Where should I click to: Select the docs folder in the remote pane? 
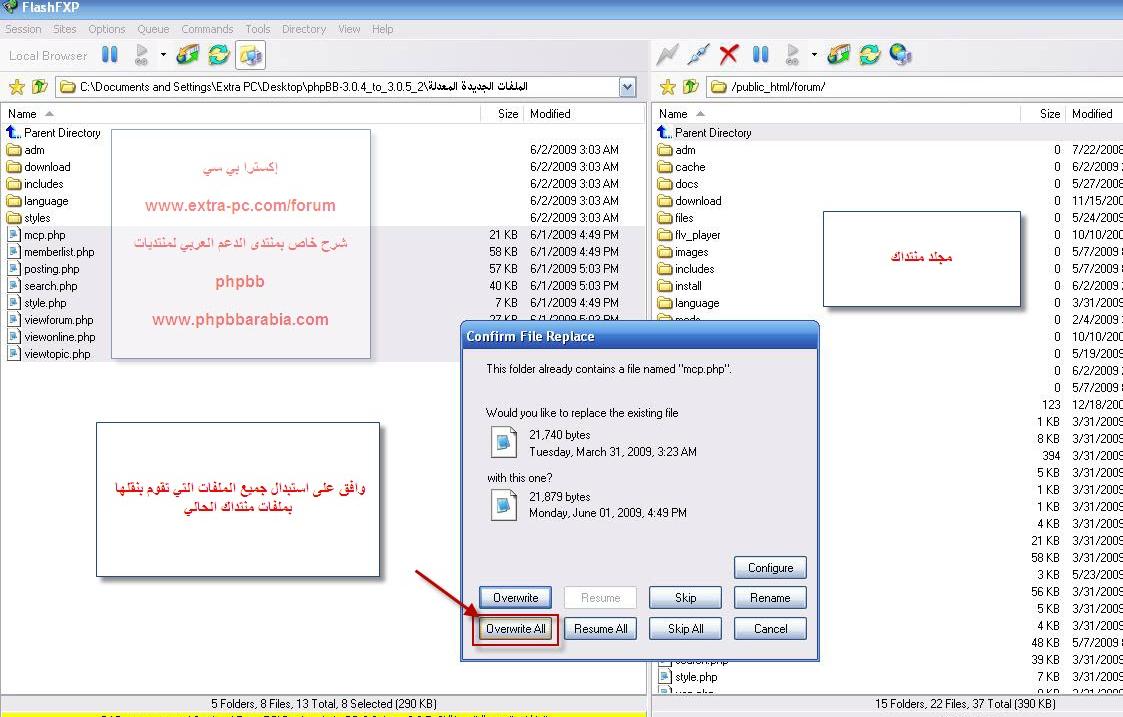click(678, 184)
